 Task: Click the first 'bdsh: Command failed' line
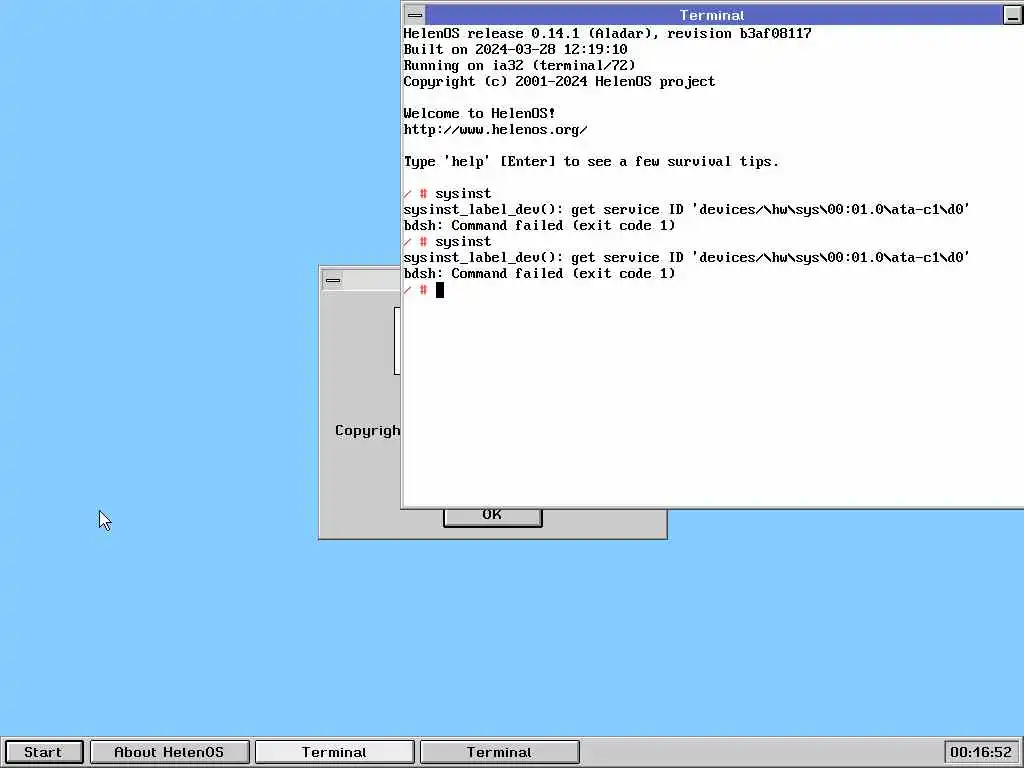[539, 225]
